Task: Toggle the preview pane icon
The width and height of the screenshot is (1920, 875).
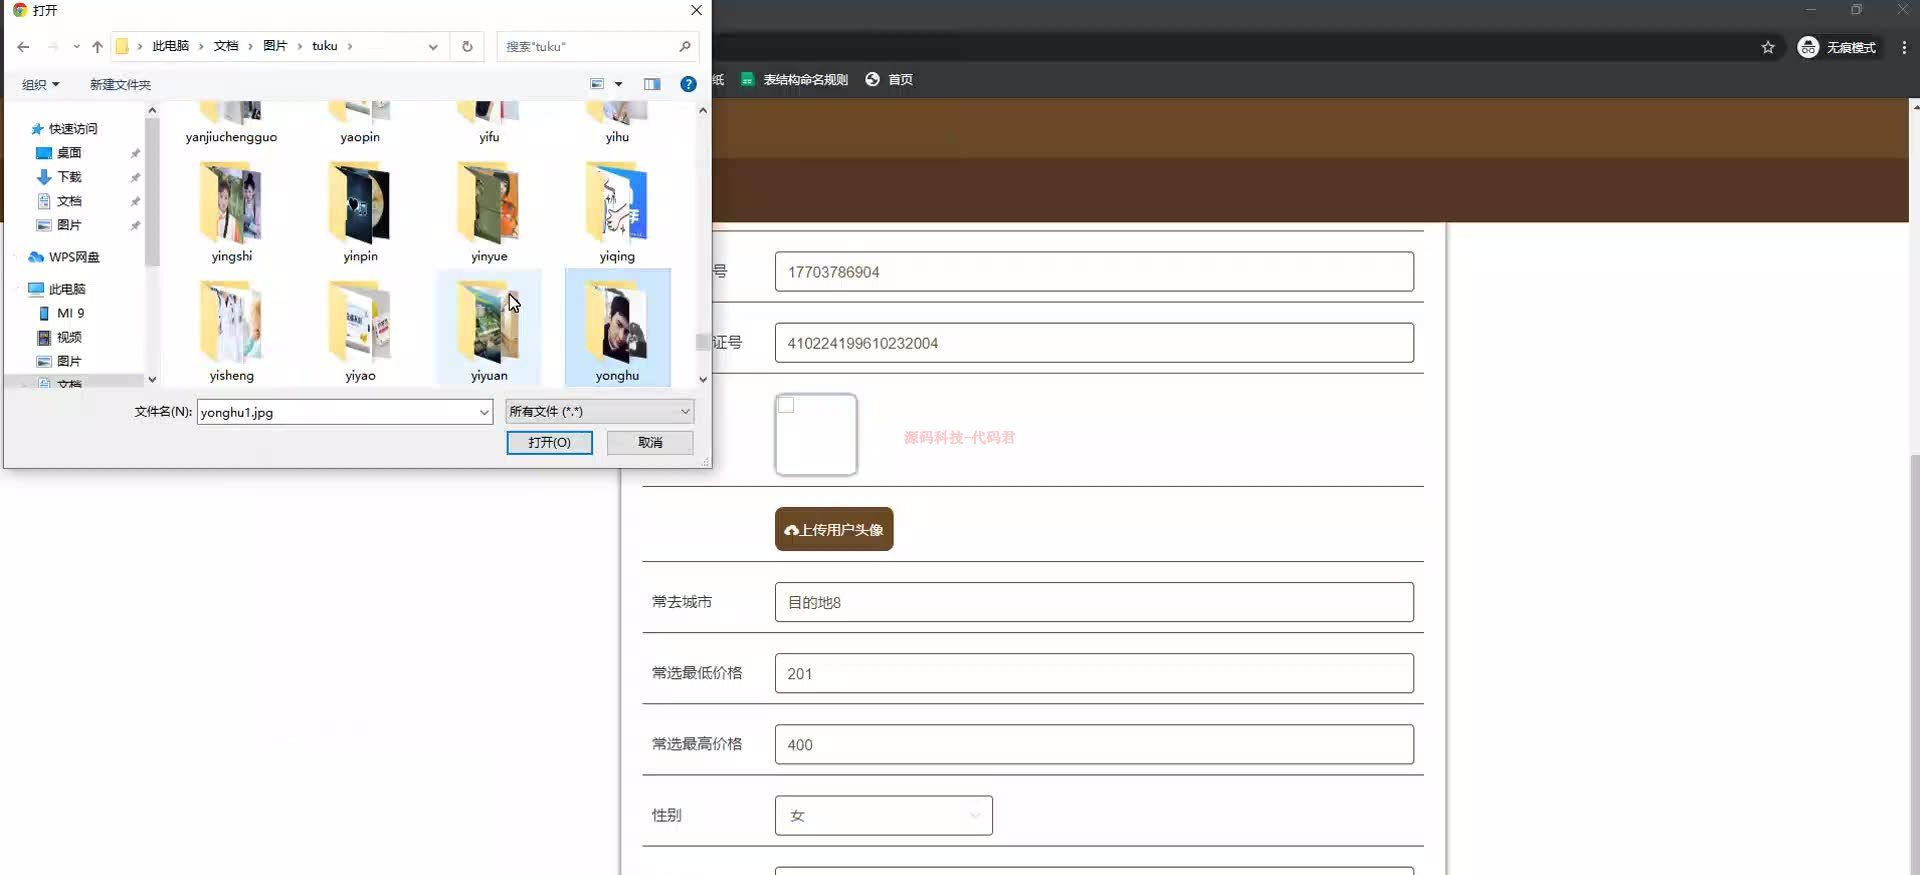Action: click(652, 84)
